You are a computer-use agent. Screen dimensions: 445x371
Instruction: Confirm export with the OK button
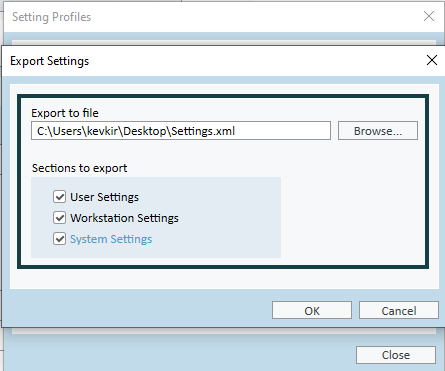point(312,310)
